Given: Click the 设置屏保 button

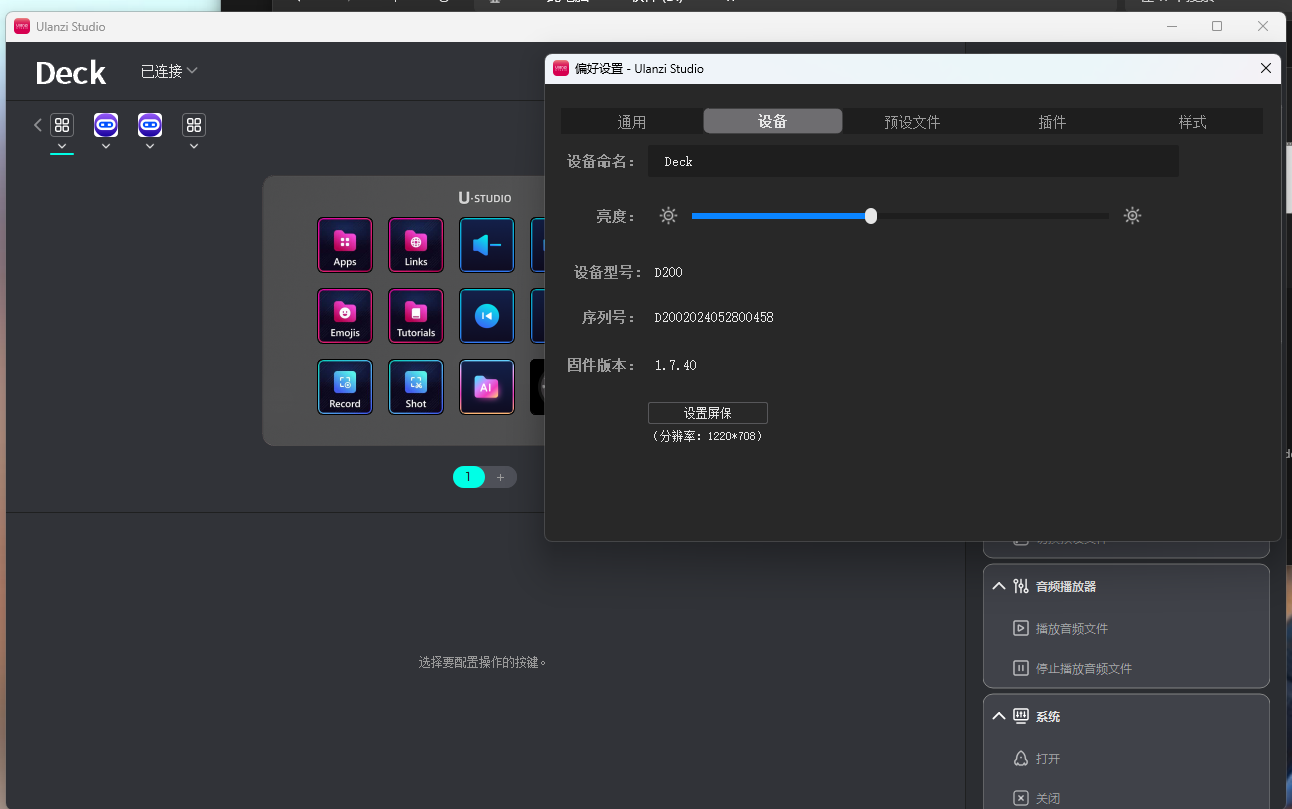Looking at the screenshot, I should pyautogui.click(x=708, y=413).
